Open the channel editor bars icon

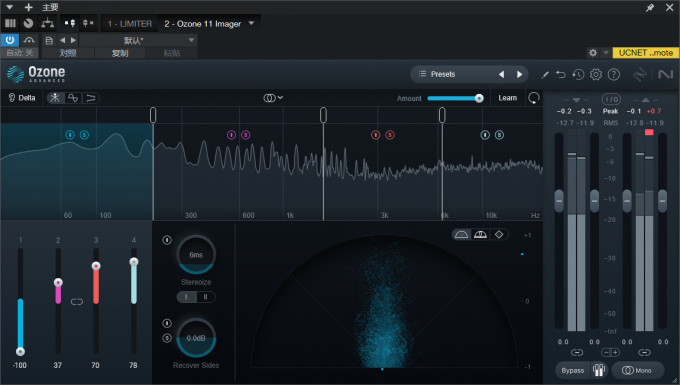10,23
